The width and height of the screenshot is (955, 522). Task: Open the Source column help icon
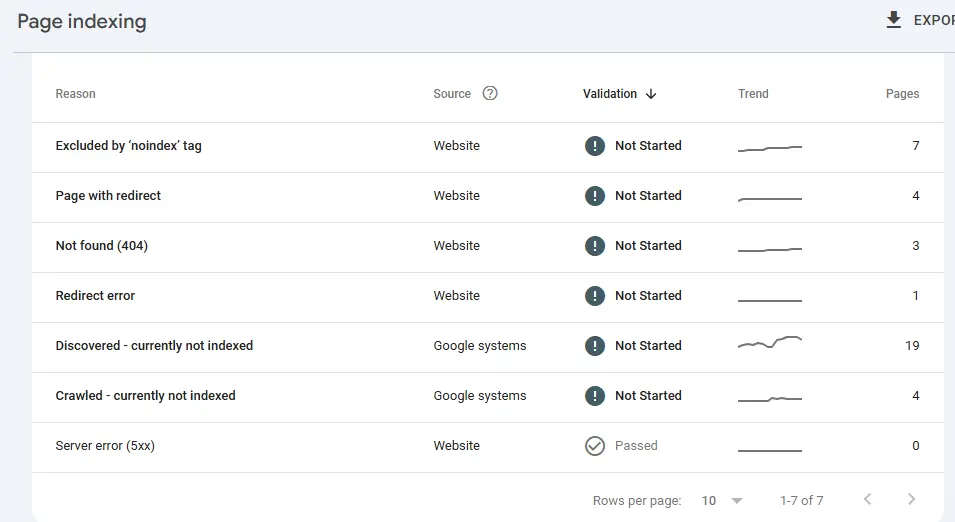point(490,93)
